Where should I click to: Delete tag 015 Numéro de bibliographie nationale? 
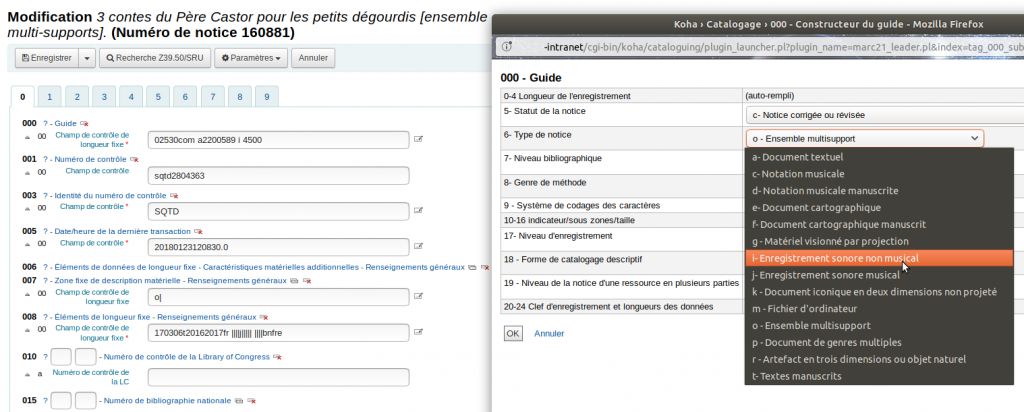pos(251,400)
